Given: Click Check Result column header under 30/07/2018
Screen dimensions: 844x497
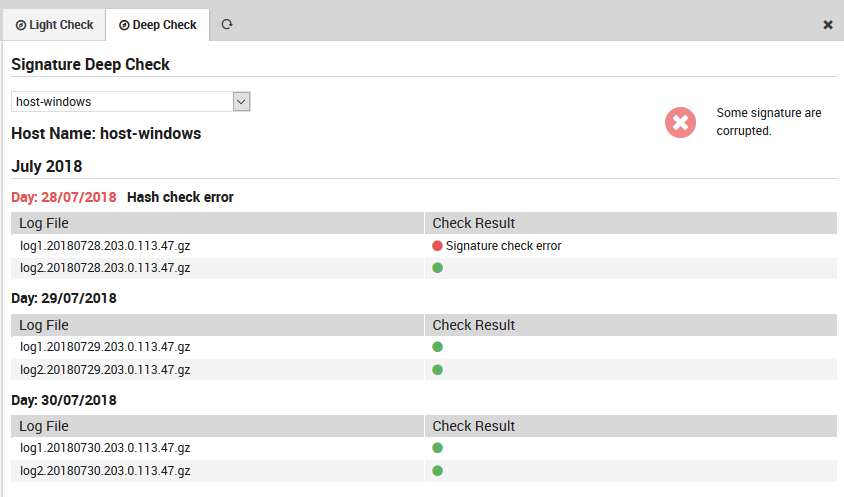Looking at the screenshot, I should point(473,426).
